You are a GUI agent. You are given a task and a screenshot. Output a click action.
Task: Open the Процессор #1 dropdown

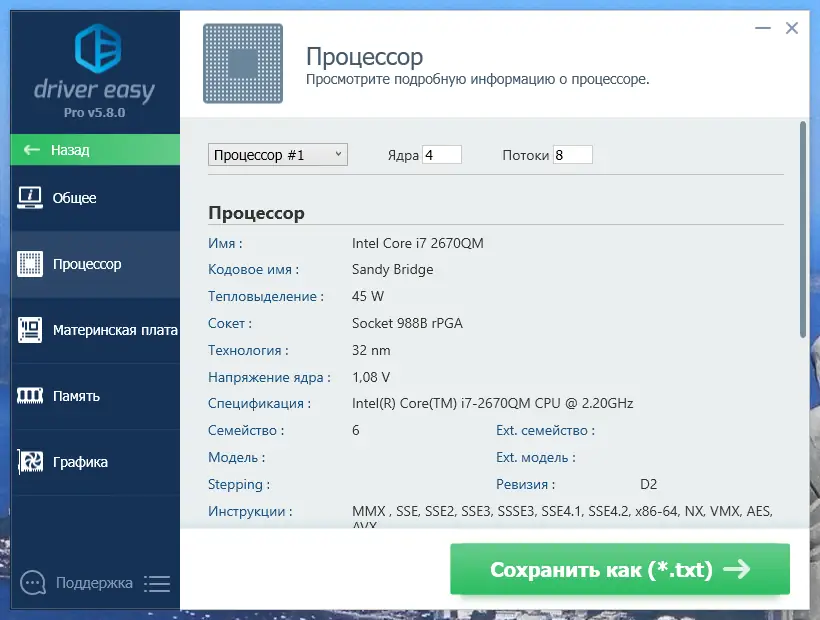click(277, 154)
